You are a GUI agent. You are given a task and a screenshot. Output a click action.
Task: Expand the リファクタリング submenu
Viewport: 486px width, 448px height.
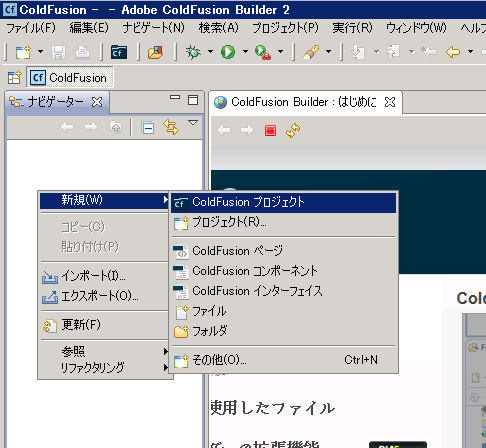pos(105,367)
